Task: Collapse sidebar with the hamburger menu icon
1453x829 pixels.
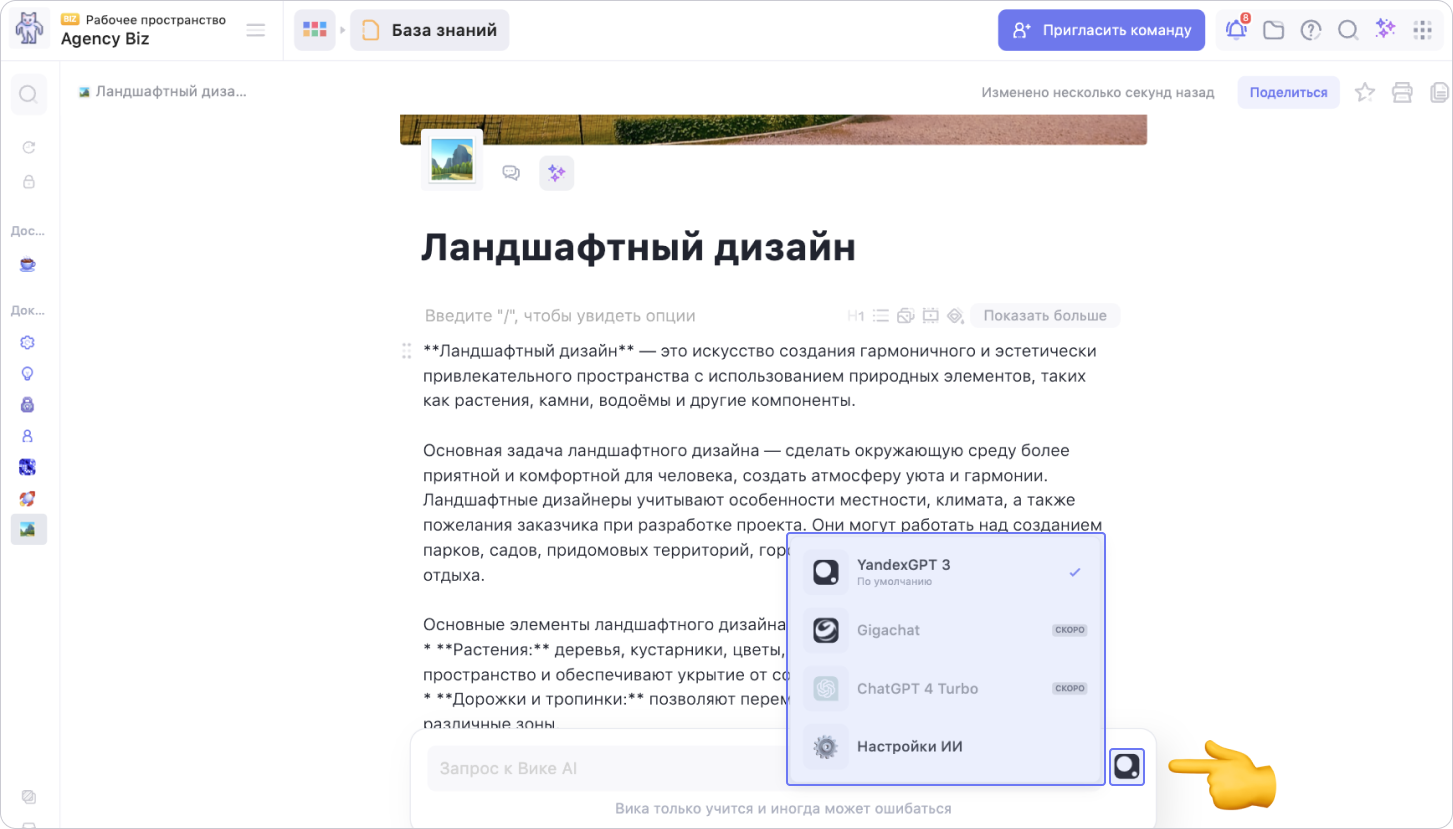Action: pos(256,30)
